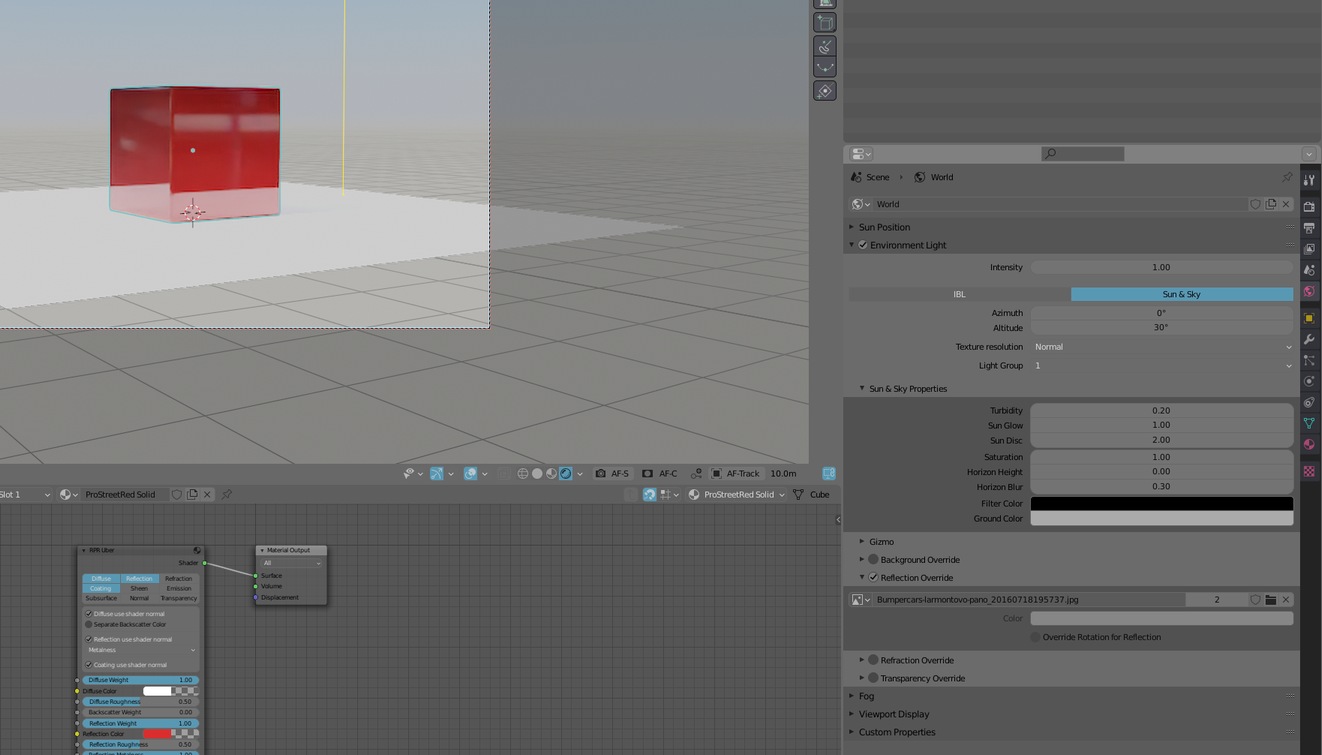Open the Texture resolution dropdown
This screenshot has height=755, width=1322.
tap(1161, 347)
